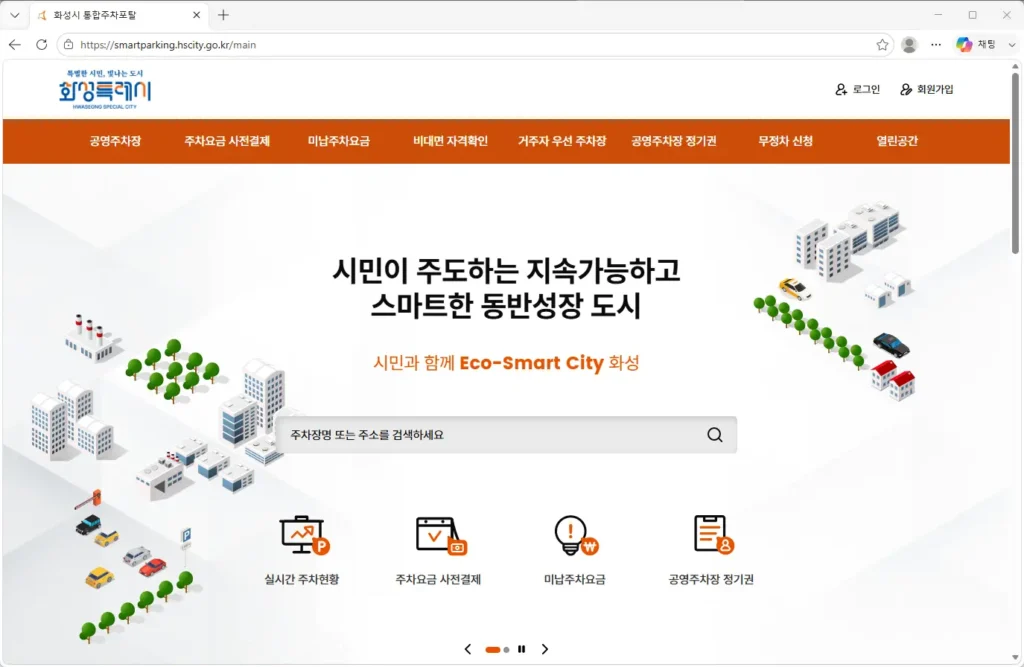Image resolution: width=1024 pixels, height=667 pixels.
Task: Open the 공영주차장 정기권 document icon
Action: click(713, 534)
